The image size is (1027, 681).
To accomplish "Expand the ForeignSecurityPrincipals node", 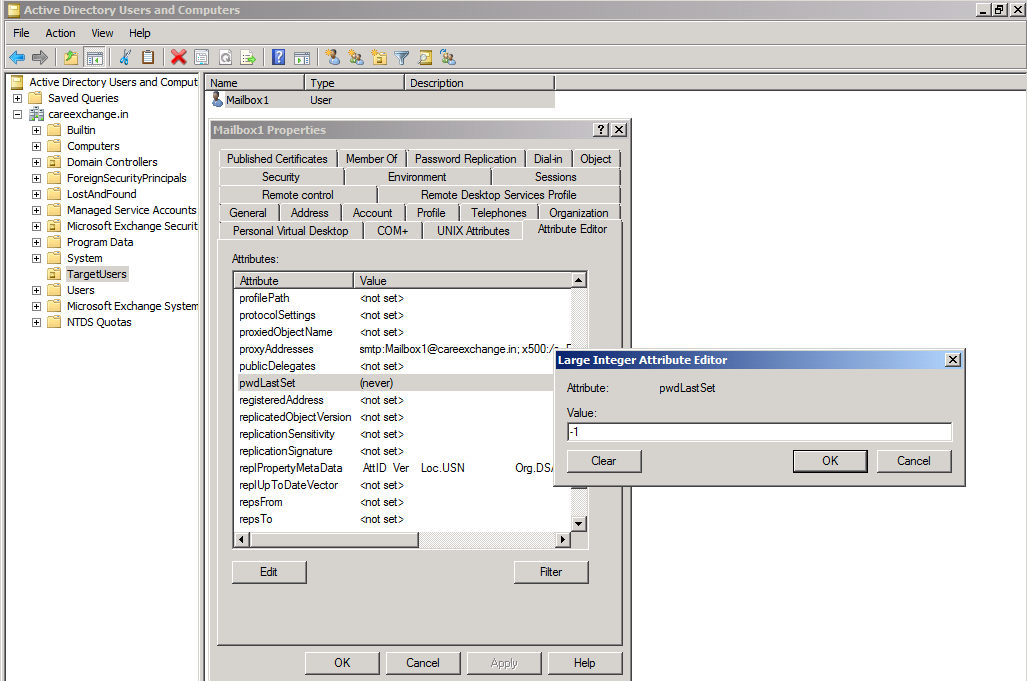I will (37, 178).
